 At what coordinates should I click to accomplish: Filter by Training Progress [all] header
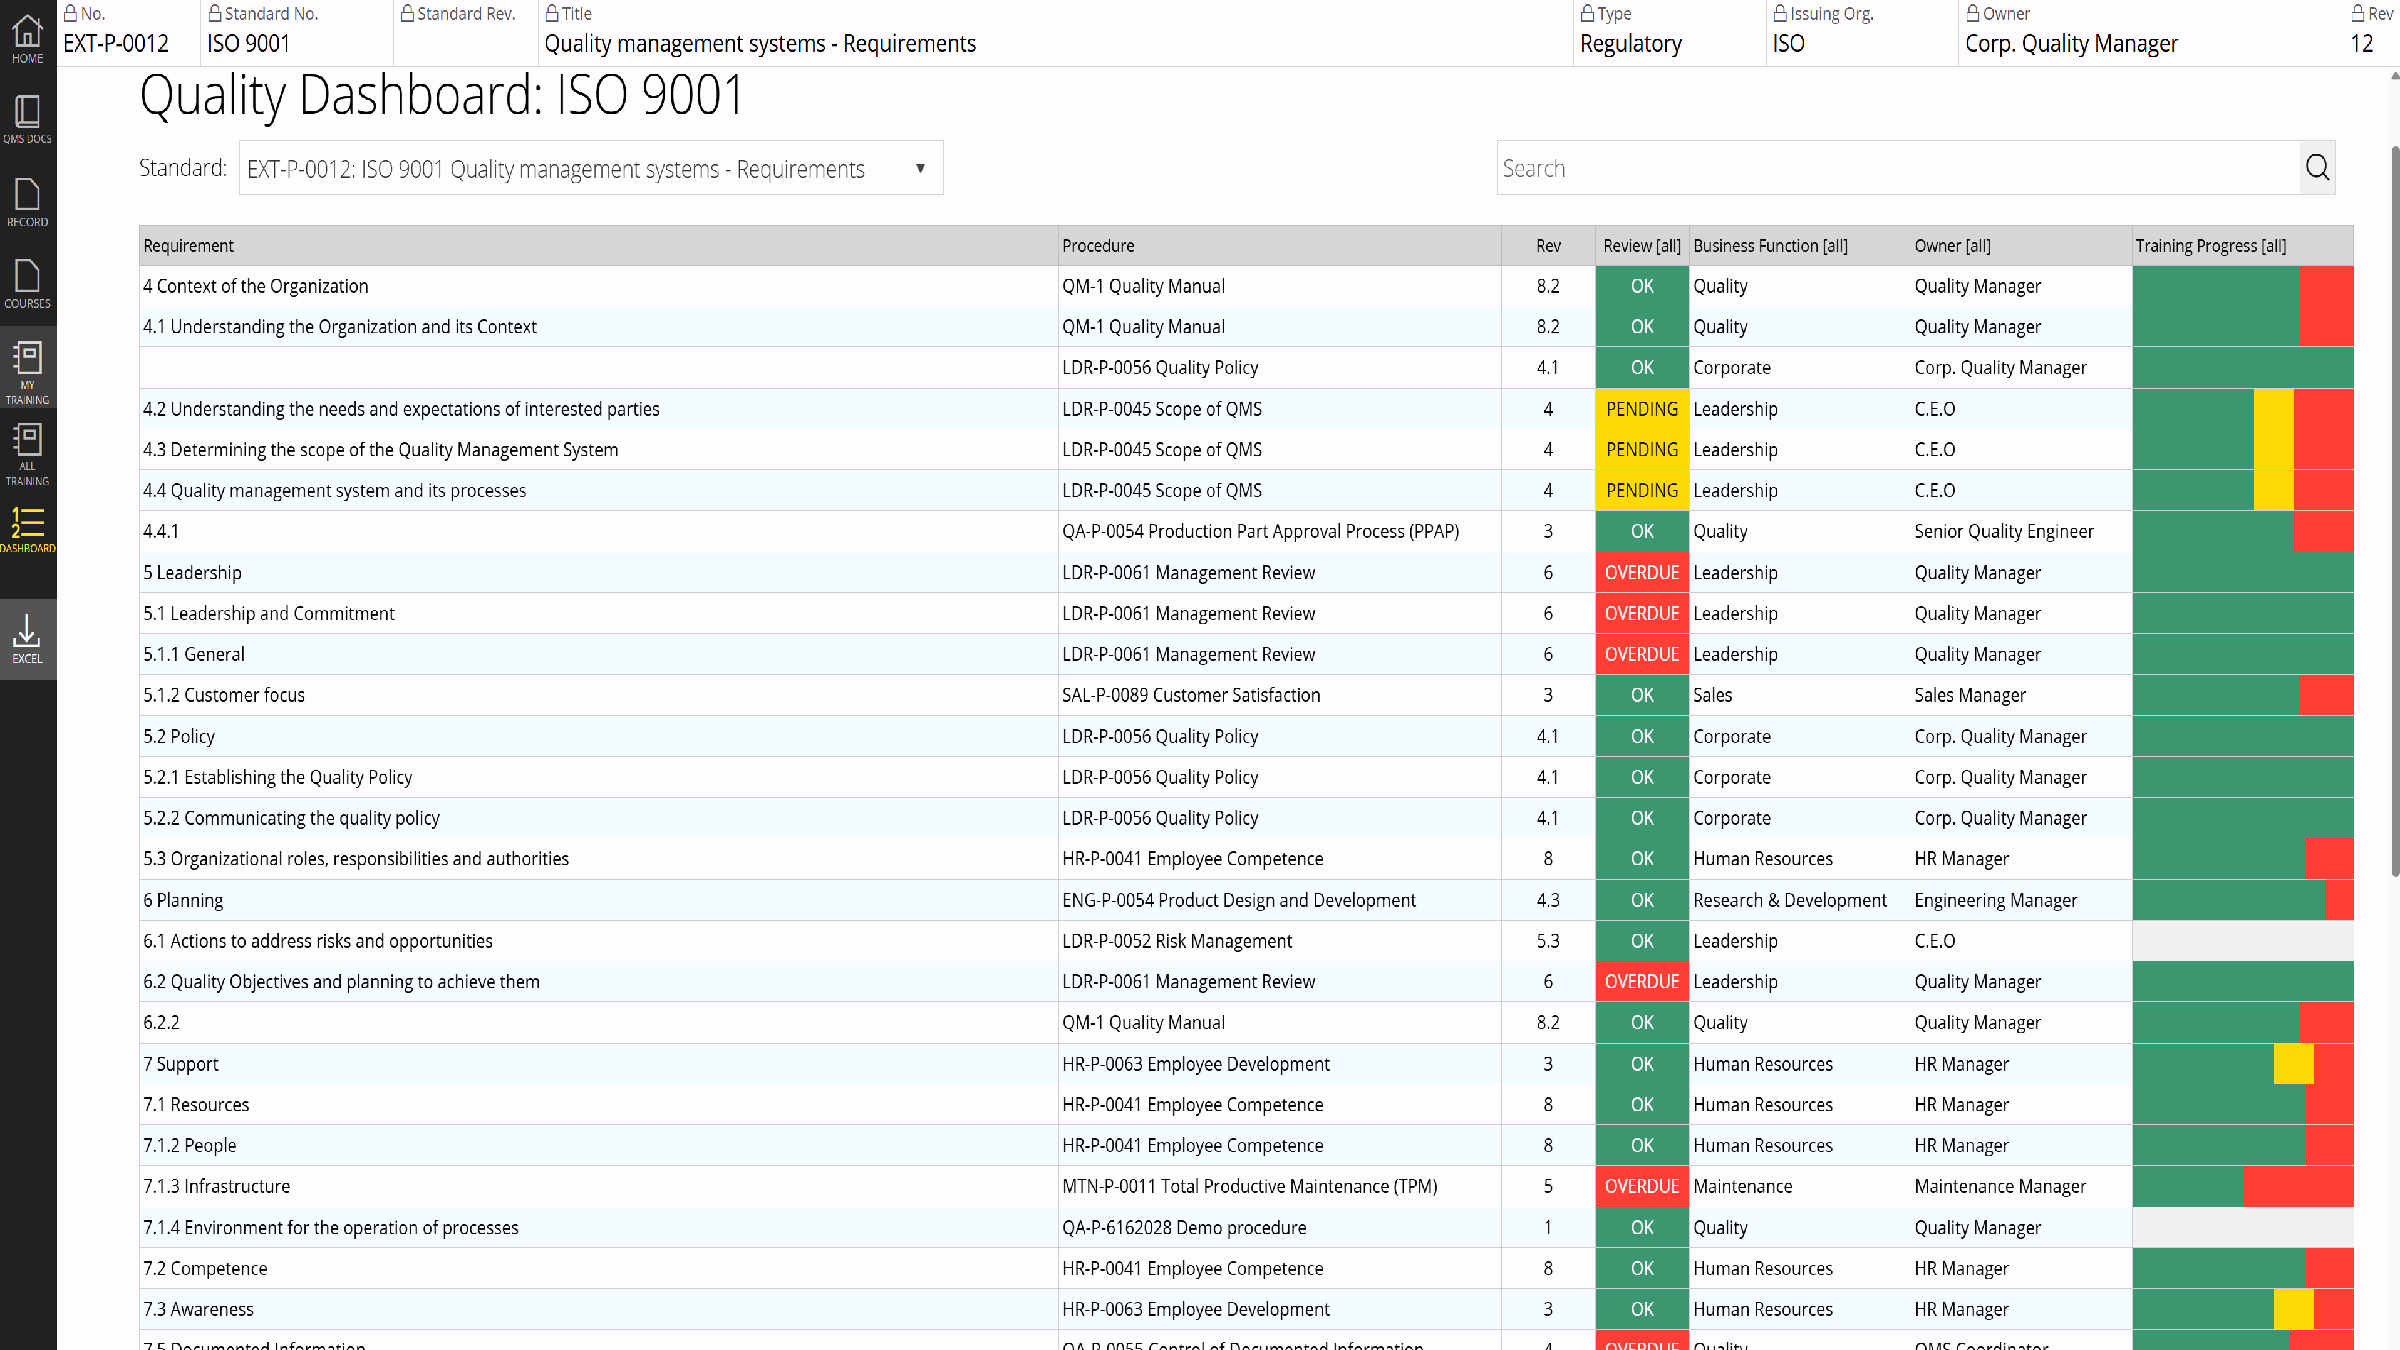2211,246
